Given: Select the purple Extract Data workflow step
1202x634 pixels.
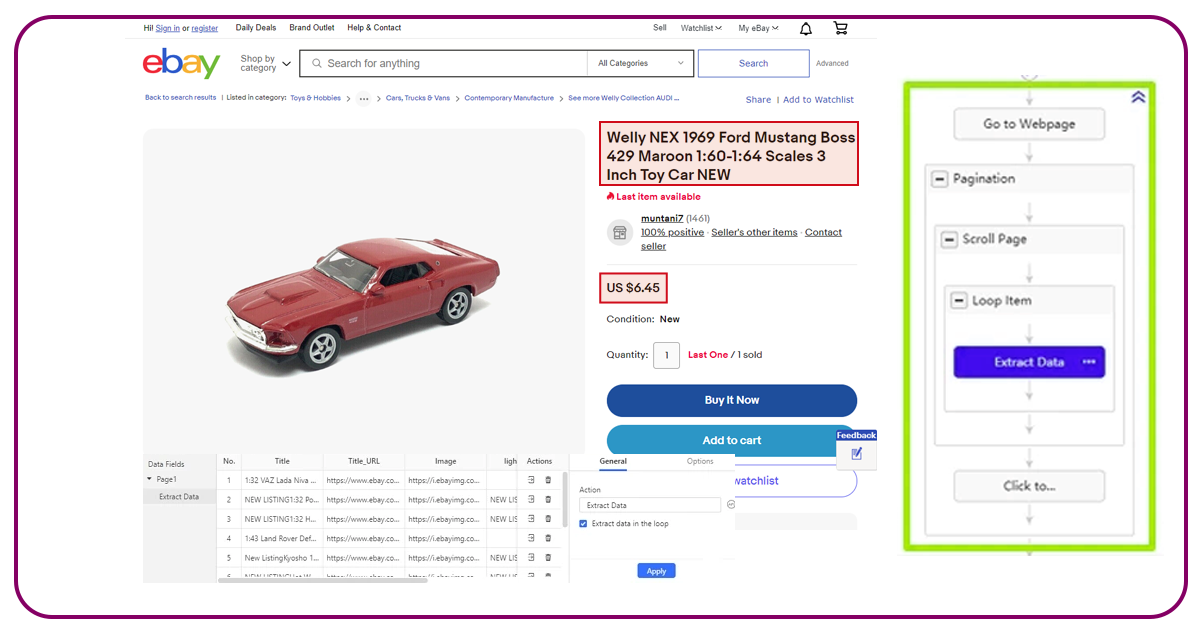Looking at the screenshot, I should 1029,362.
